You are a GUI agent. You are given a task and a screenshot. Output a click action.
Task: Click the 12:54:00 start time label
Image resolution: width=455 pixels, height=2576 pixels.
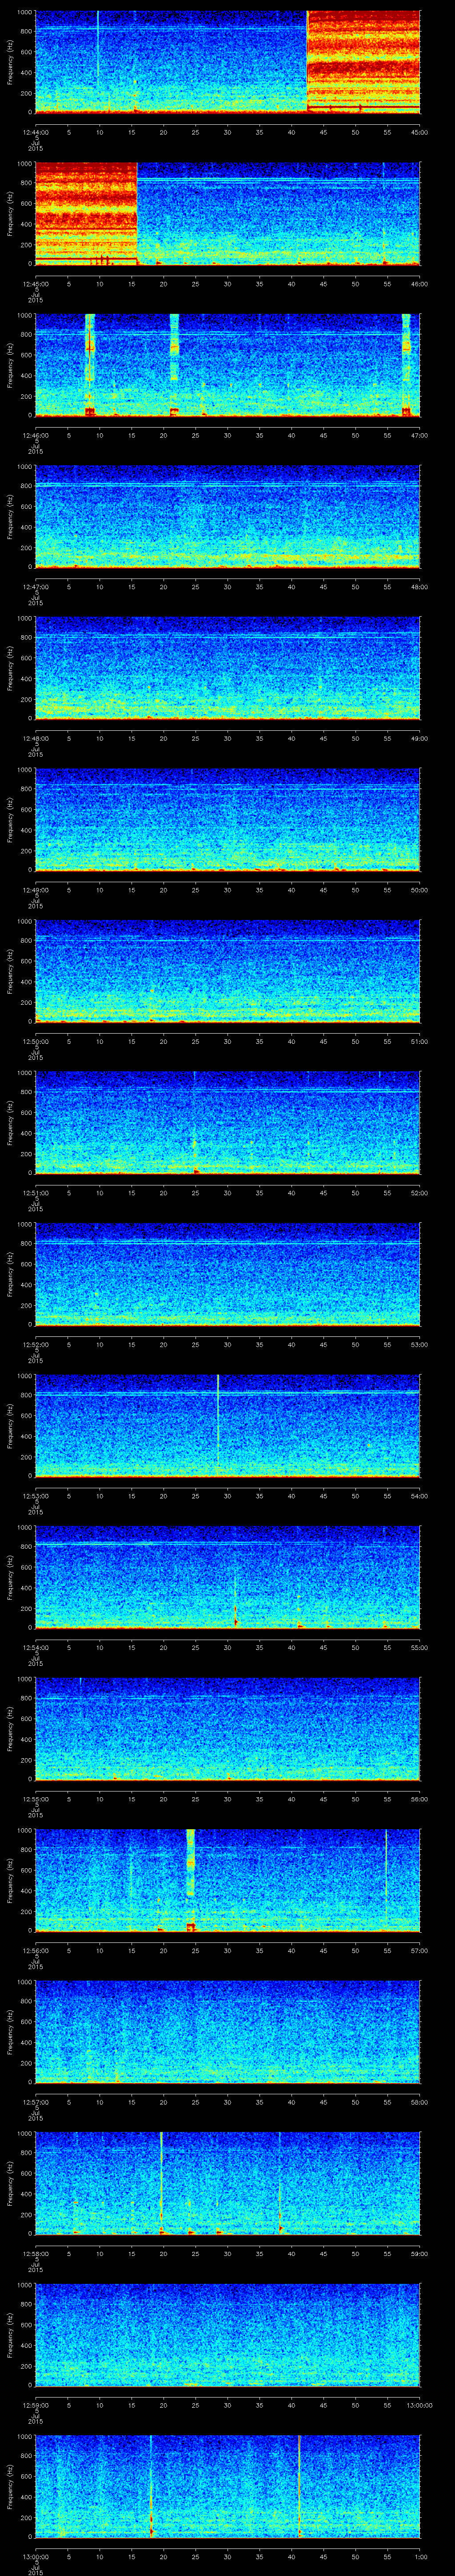click(35, 1647)
